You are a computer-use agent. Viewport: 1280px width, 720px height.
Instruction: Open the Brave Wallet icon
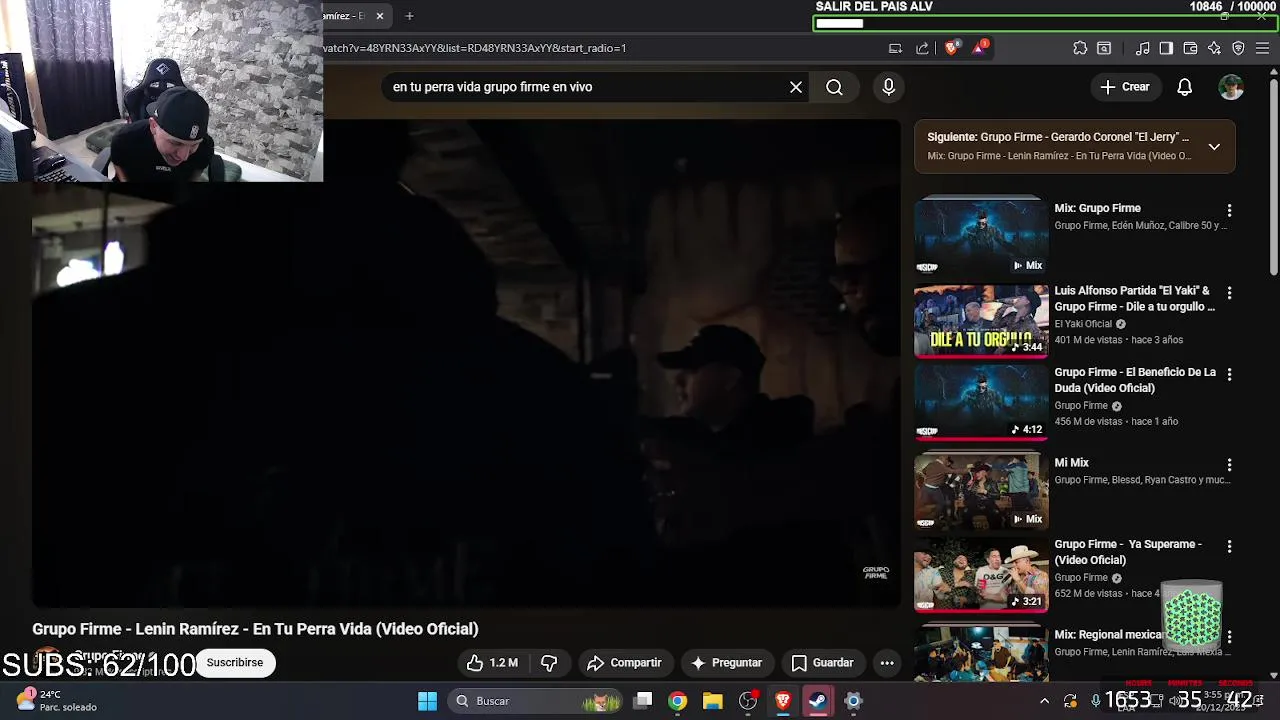[1190, 48]
